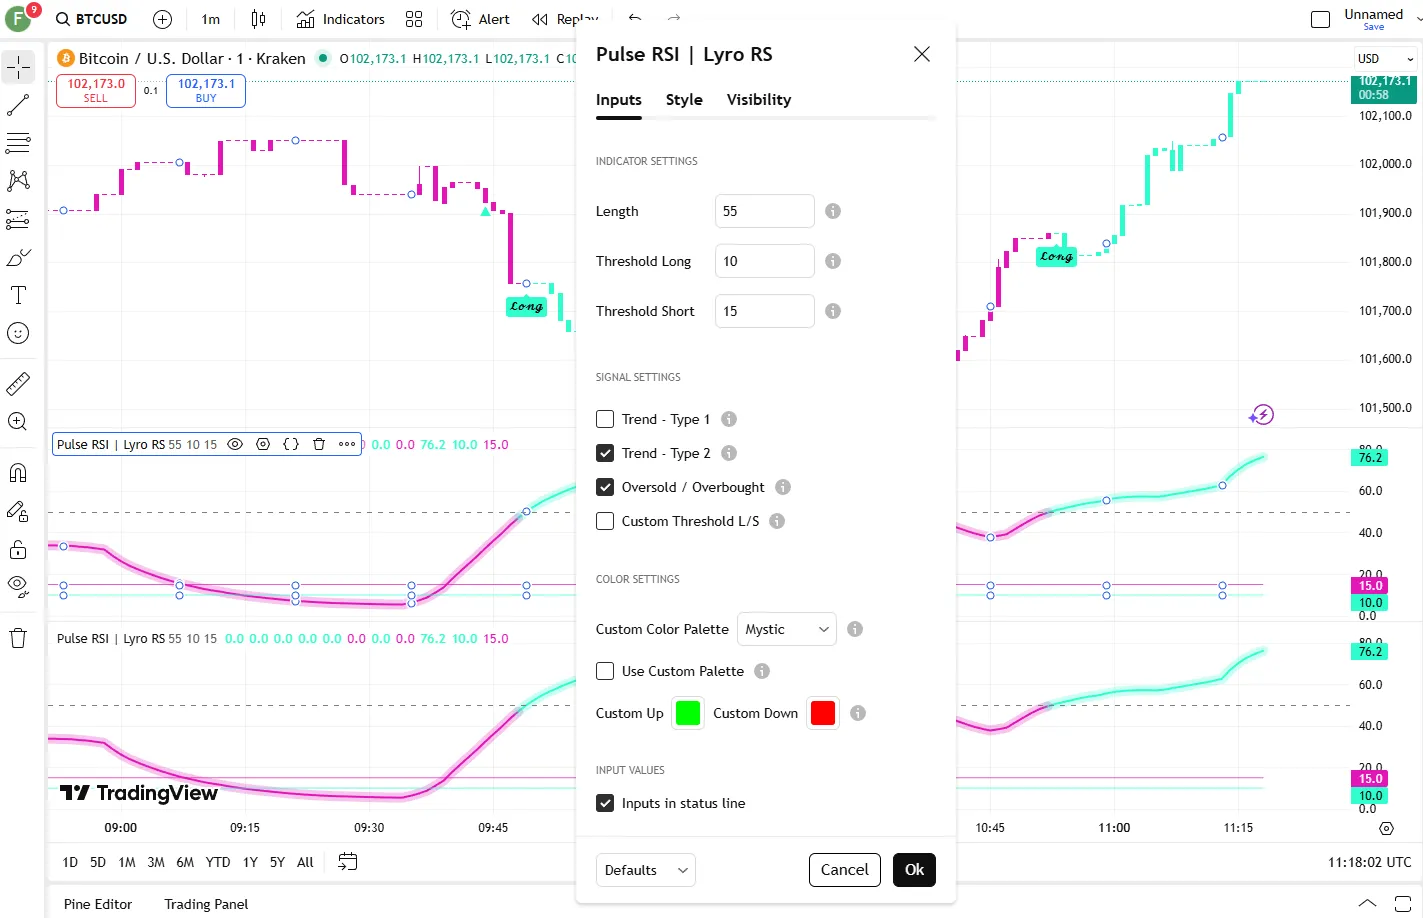Remove all drawings with trash icon

click(18, 638)
